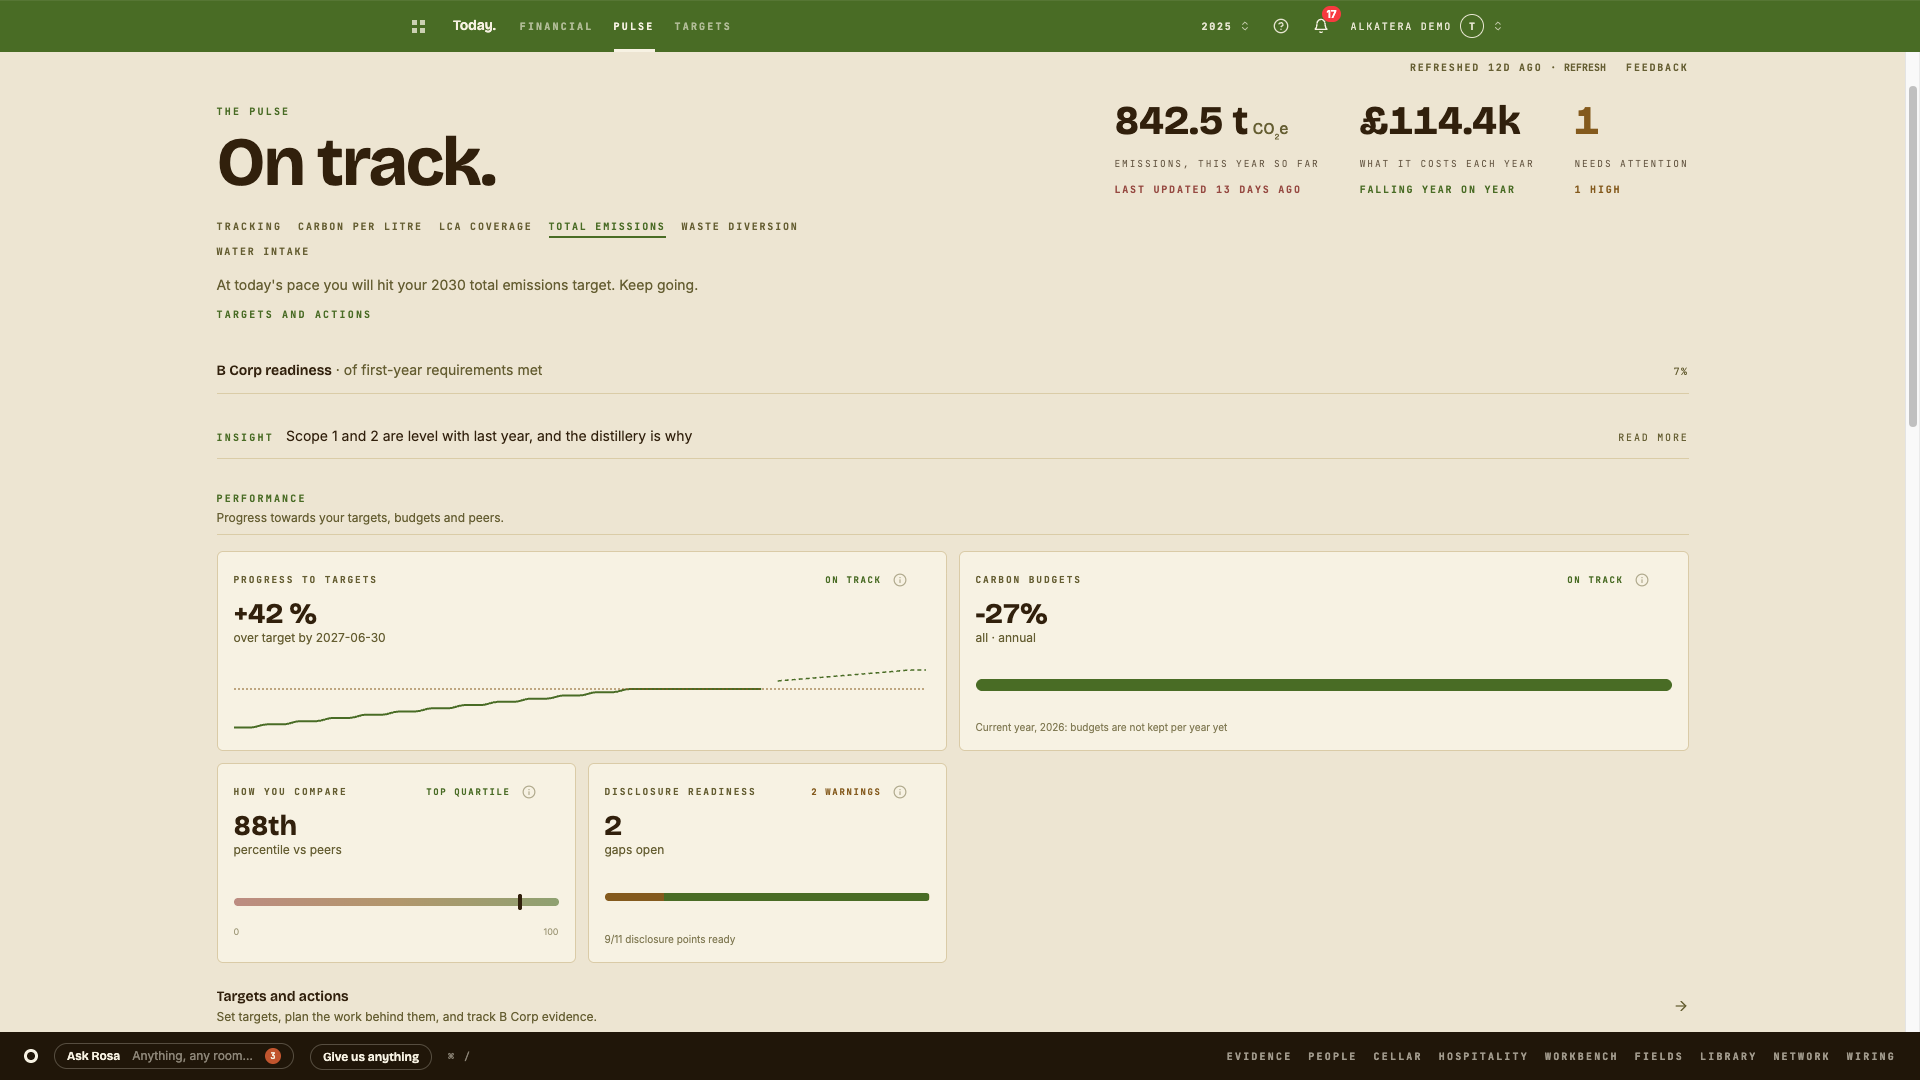The height and width of the screenshot is (1080, 1920).
Task: Open the app grid icon
Action: (x=418, y=27)
